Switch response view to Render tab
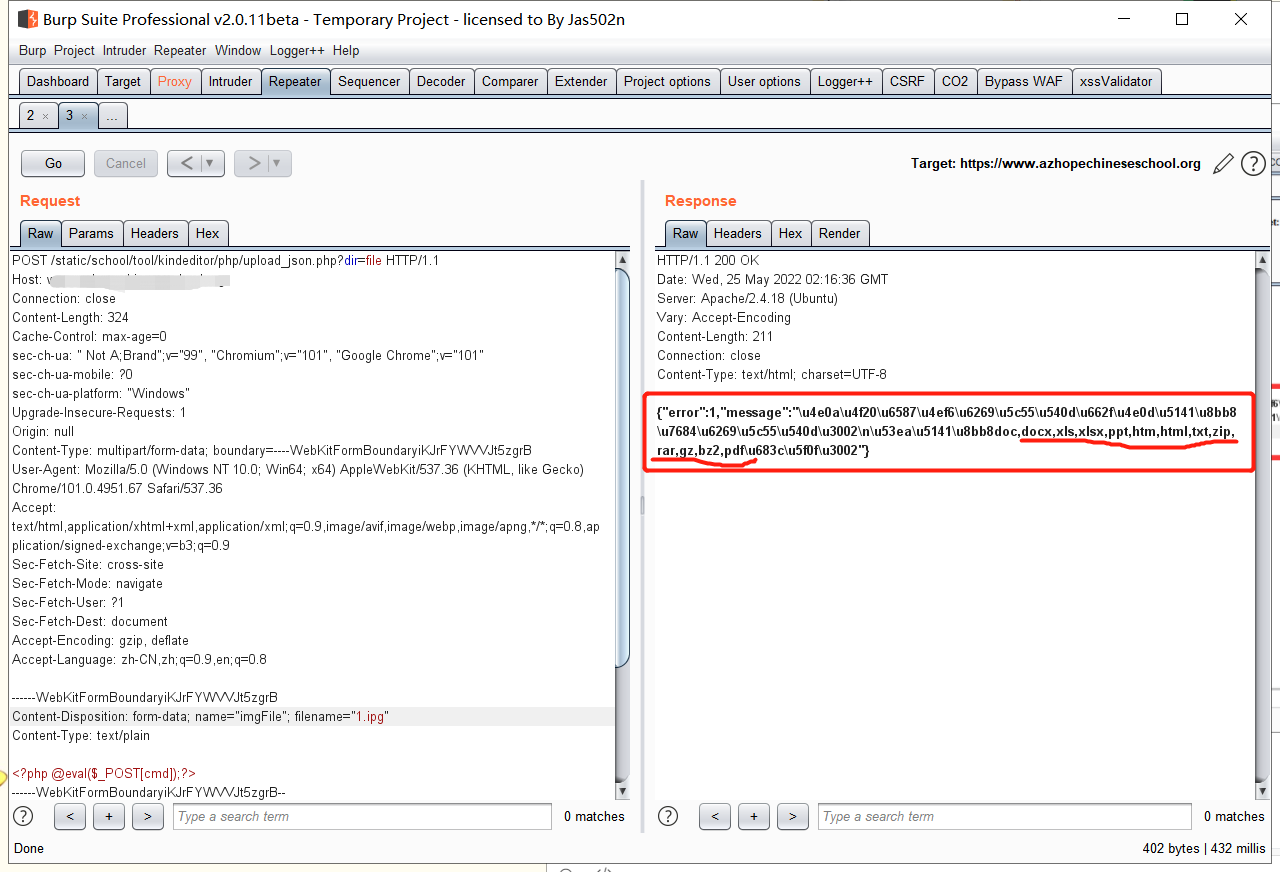 (x=839, y=233)
